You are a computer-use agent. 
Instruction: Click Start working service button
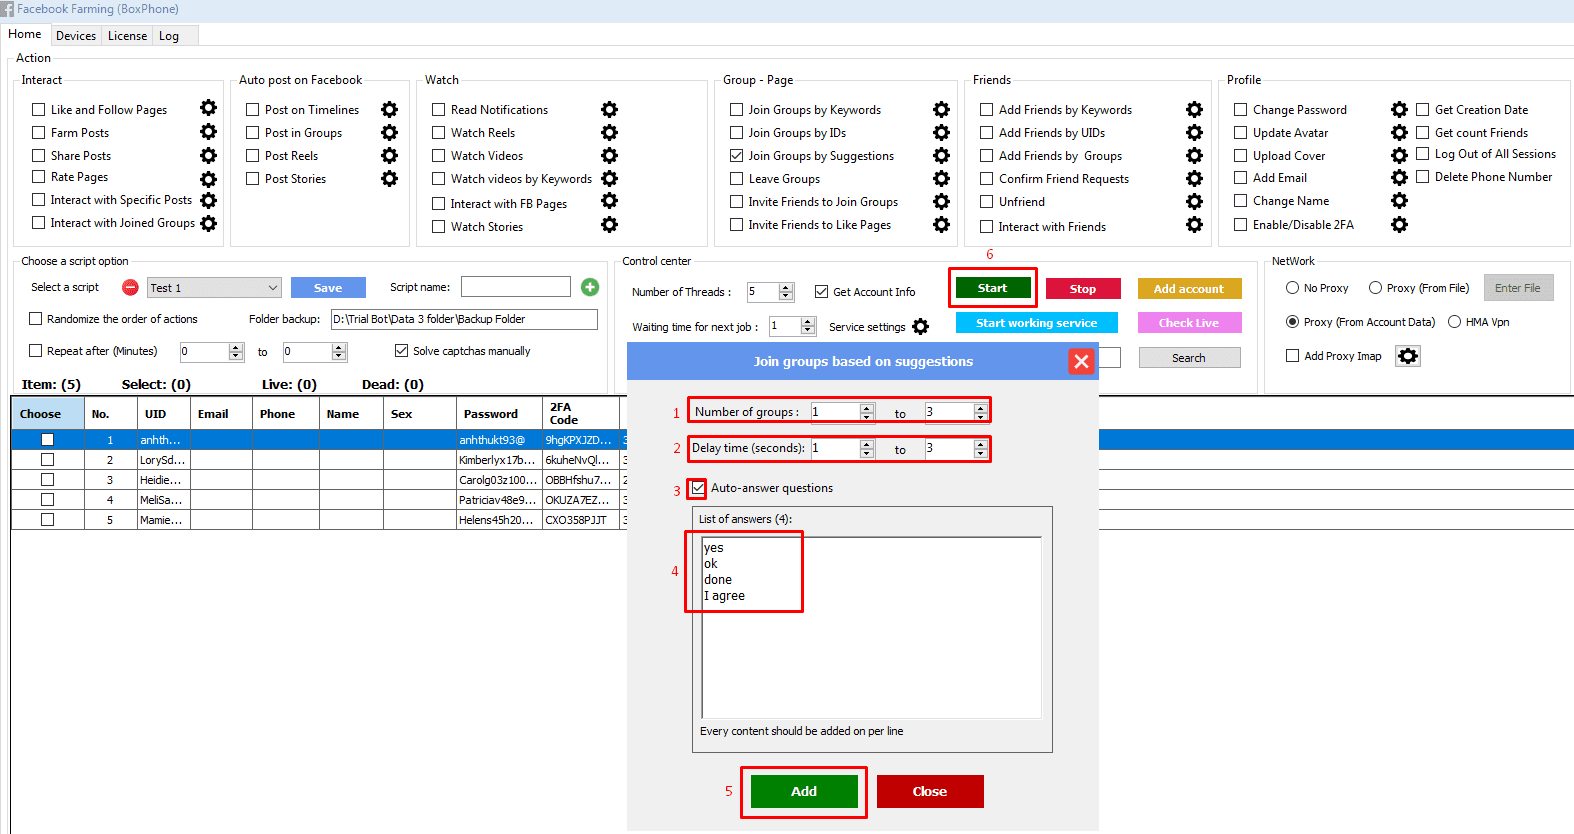1036,323
